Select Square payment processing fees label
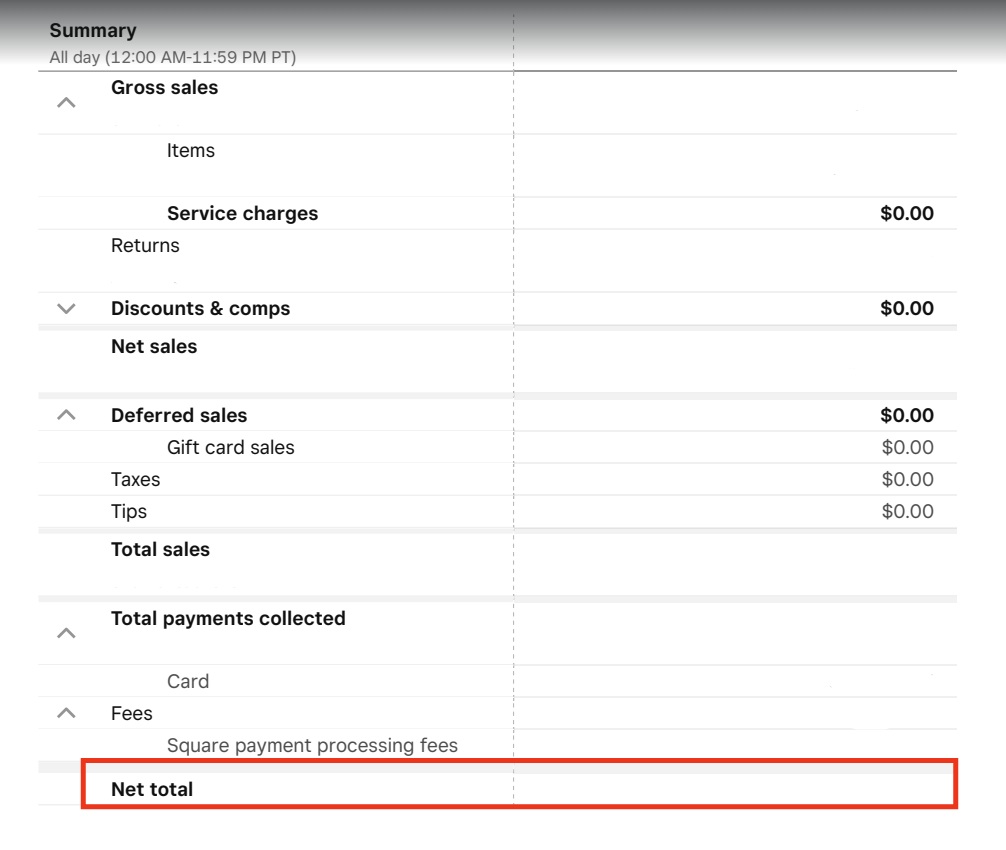 click(312, 746)
